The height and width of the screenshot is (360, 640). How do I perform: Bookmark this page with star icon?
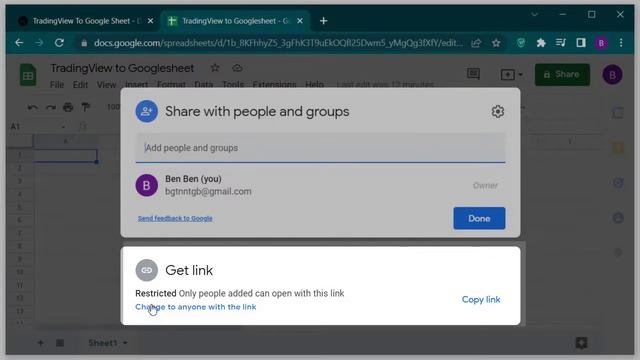496,43
